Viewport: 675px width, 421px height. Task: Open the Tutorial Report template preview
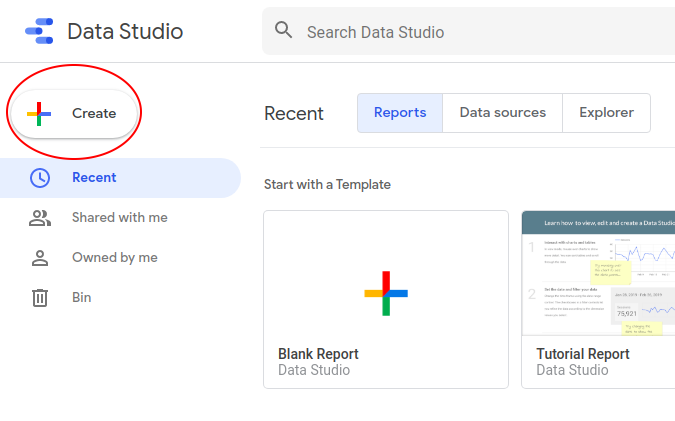pyautogui.click(x=598, y=273)
